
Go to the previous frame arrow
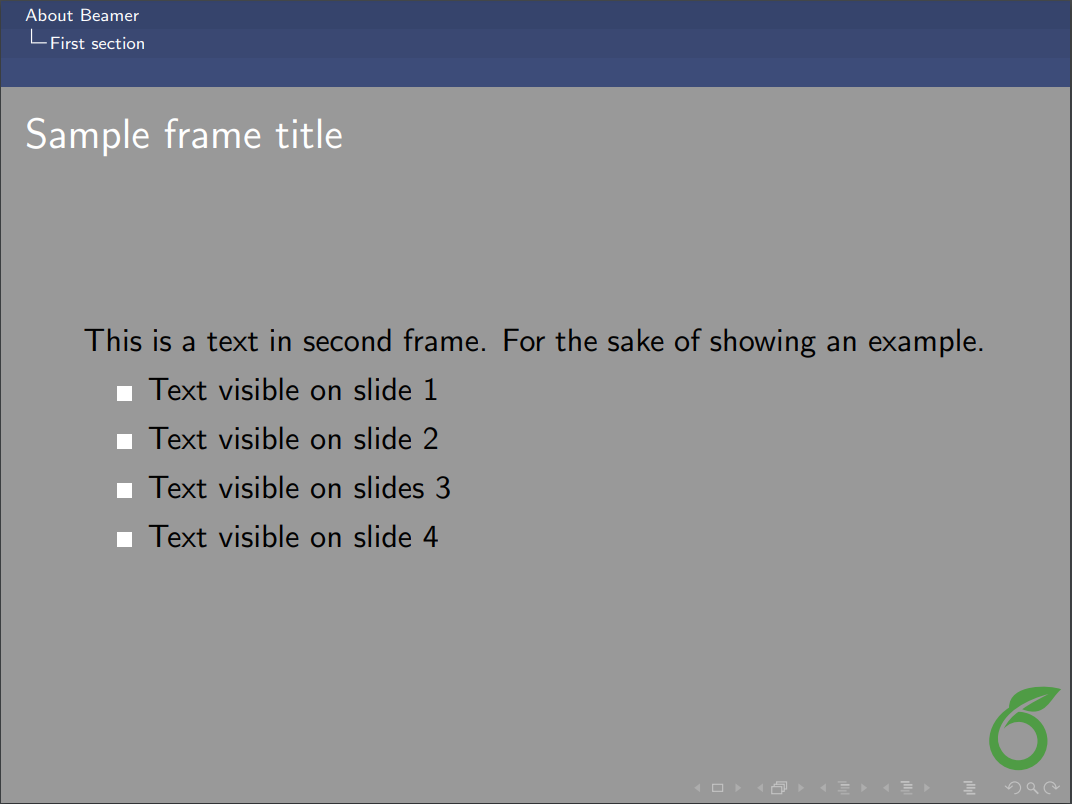[x=760, y=788]
